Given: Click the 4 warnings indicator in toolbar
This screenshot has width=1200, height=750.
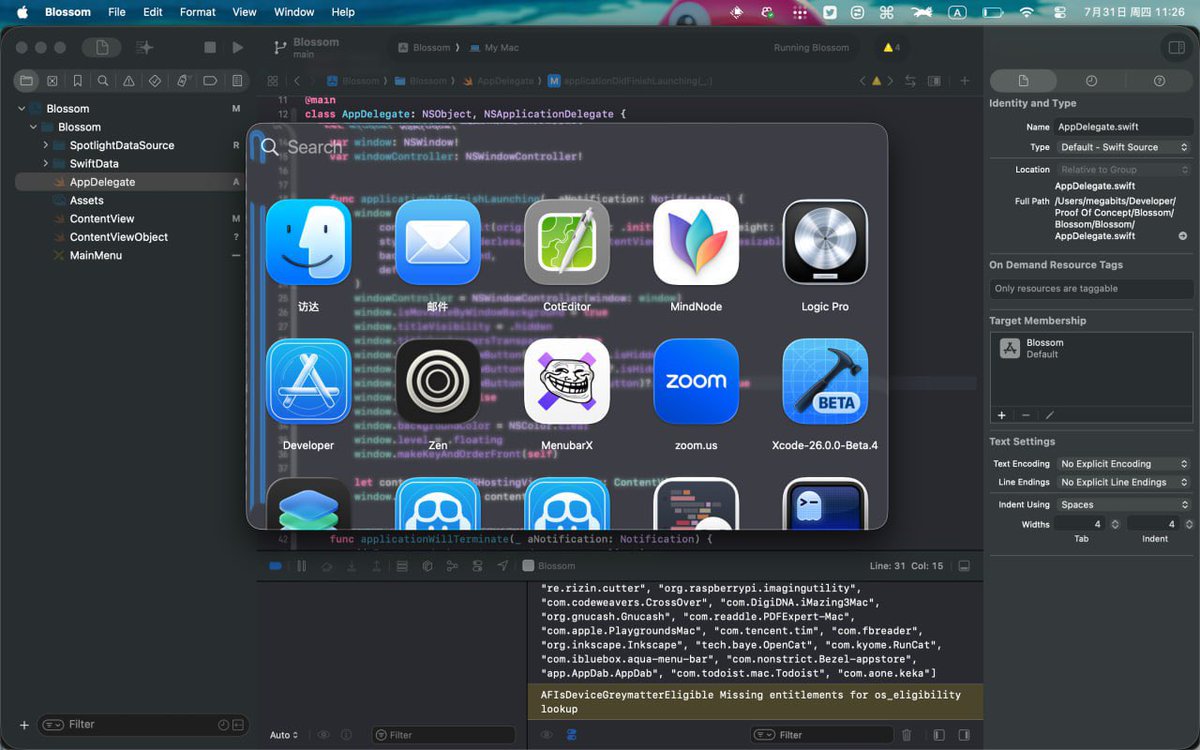Looking at the screenshot, I should (891, 47).
